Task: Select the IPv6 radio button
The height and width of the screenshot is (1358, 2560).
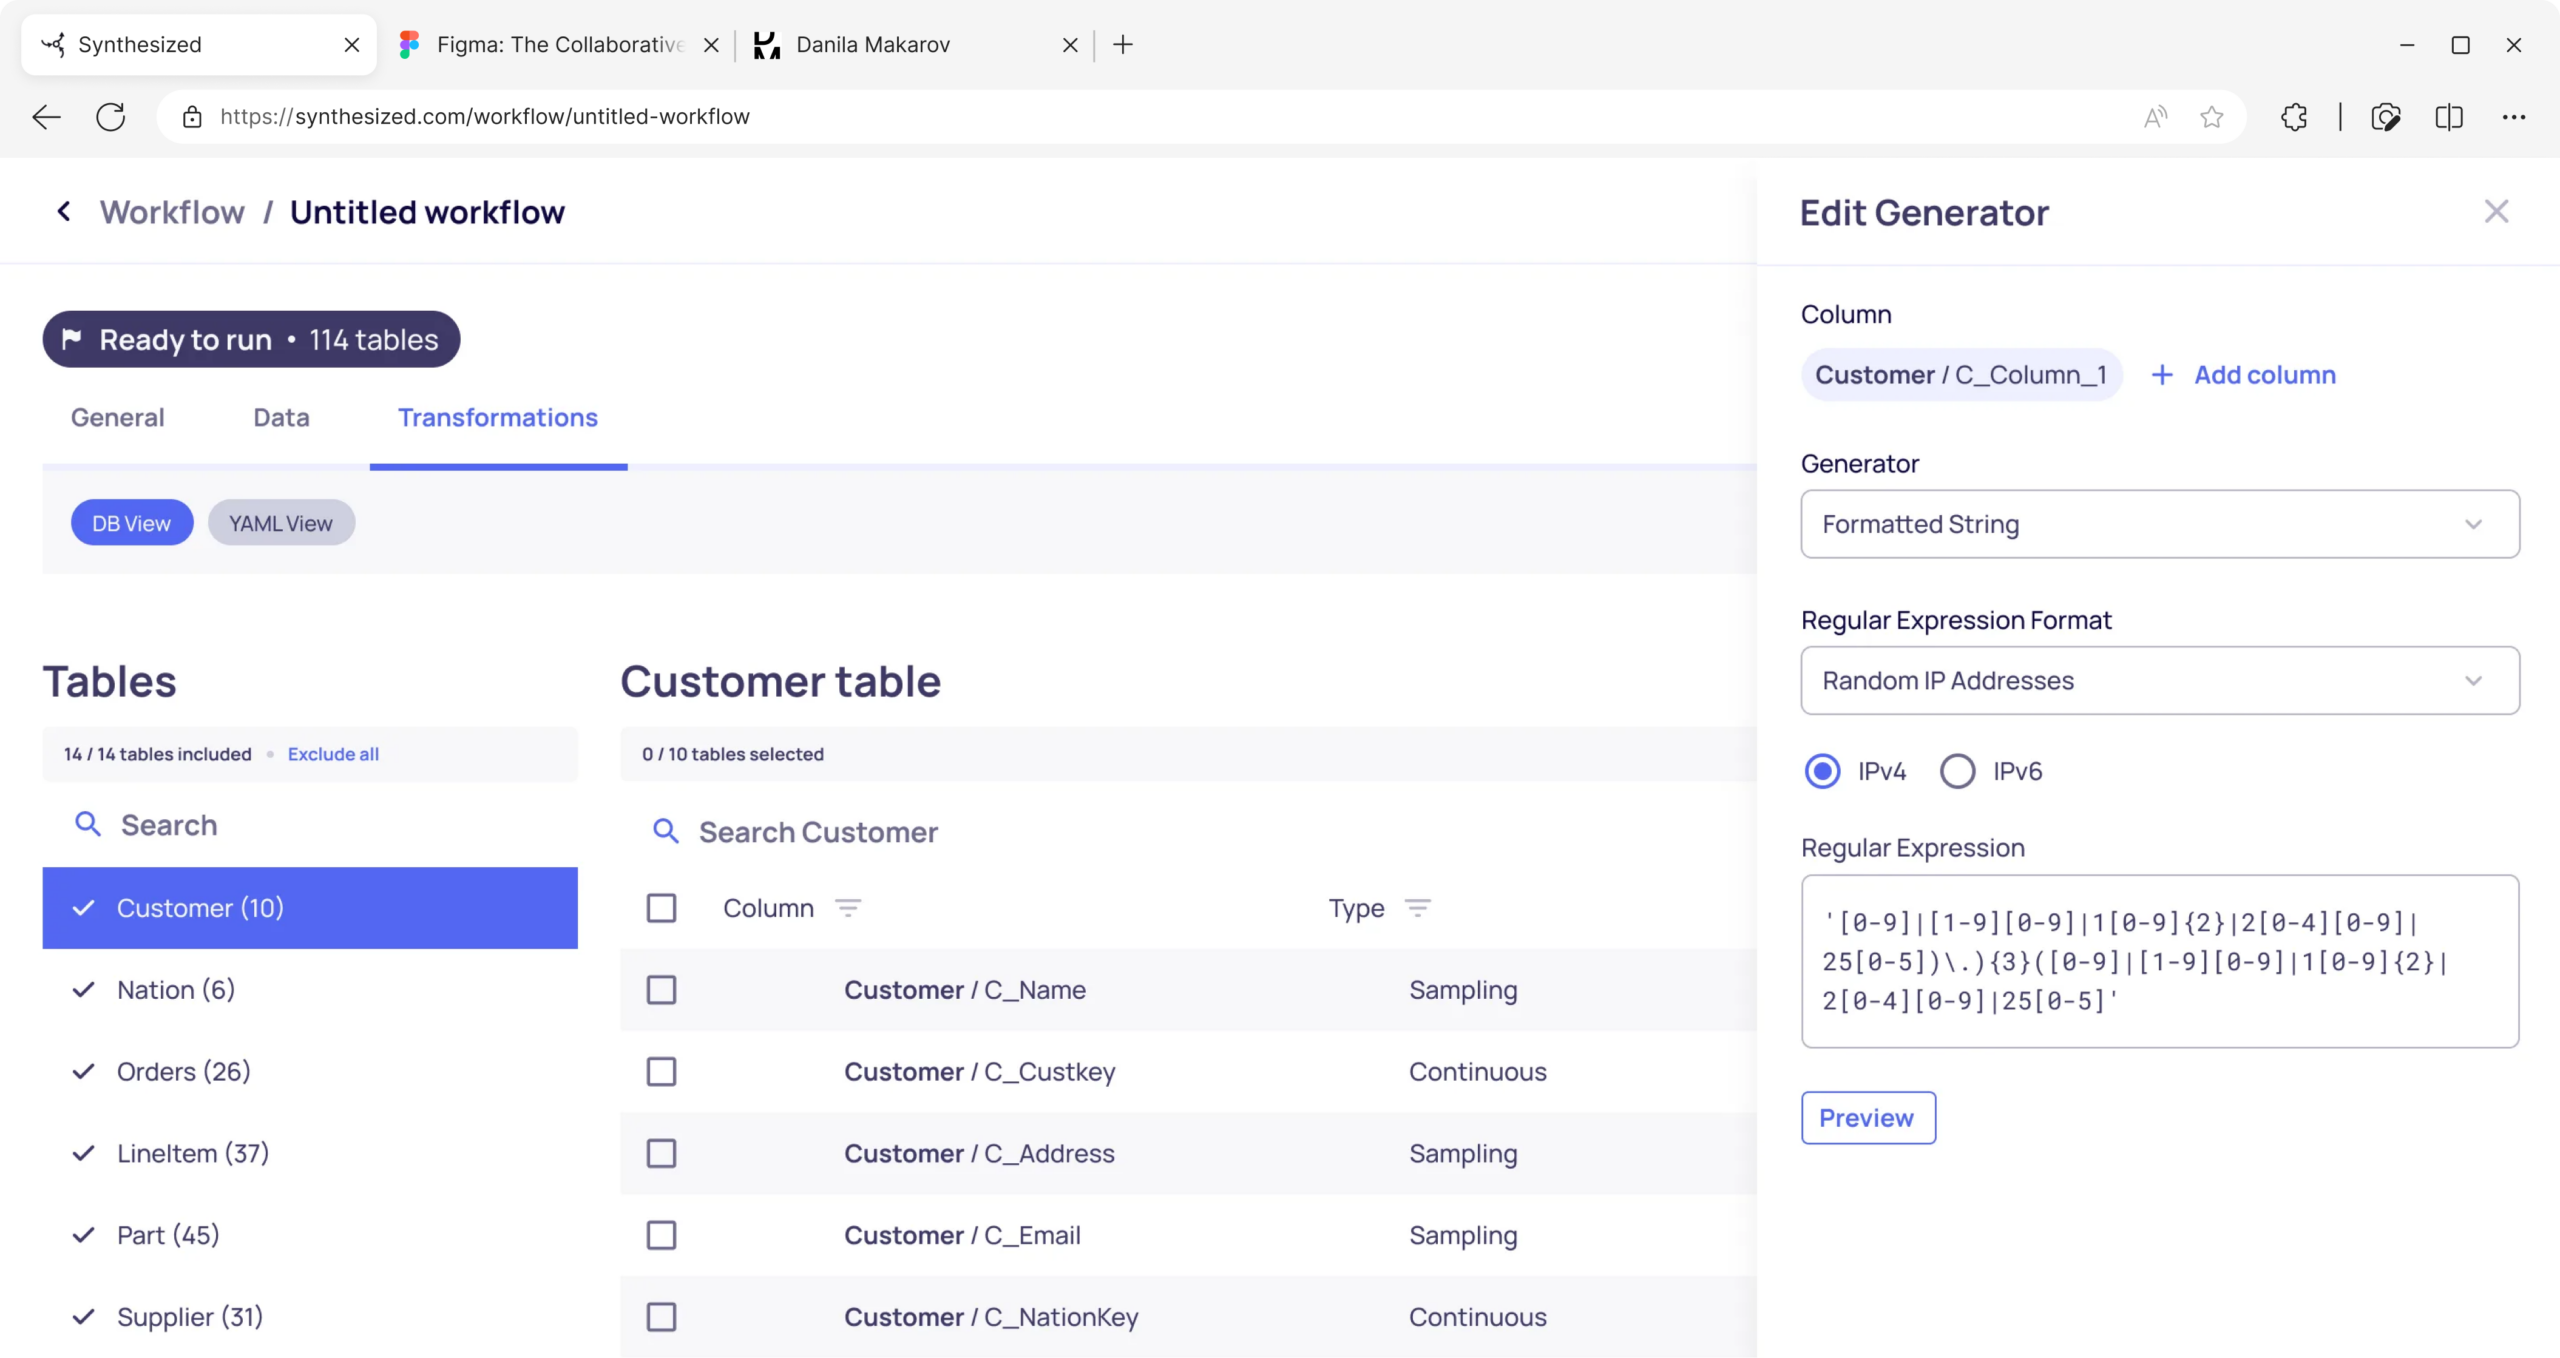Action: click(1957, 771)
